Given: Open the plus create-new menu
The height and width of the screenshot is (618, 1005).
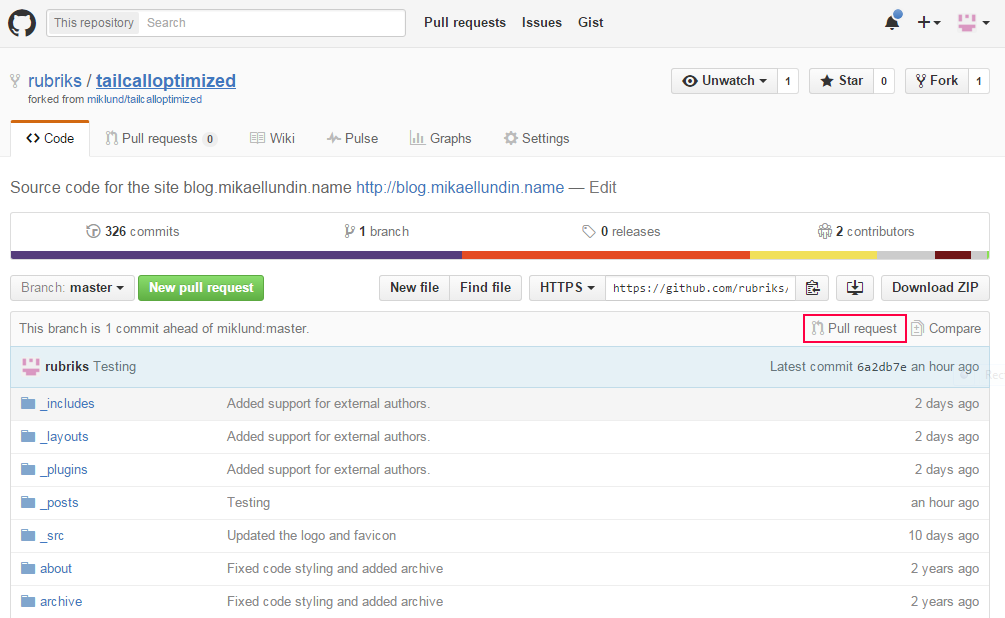Looking at the screenshot, I should tap(928, 22).
